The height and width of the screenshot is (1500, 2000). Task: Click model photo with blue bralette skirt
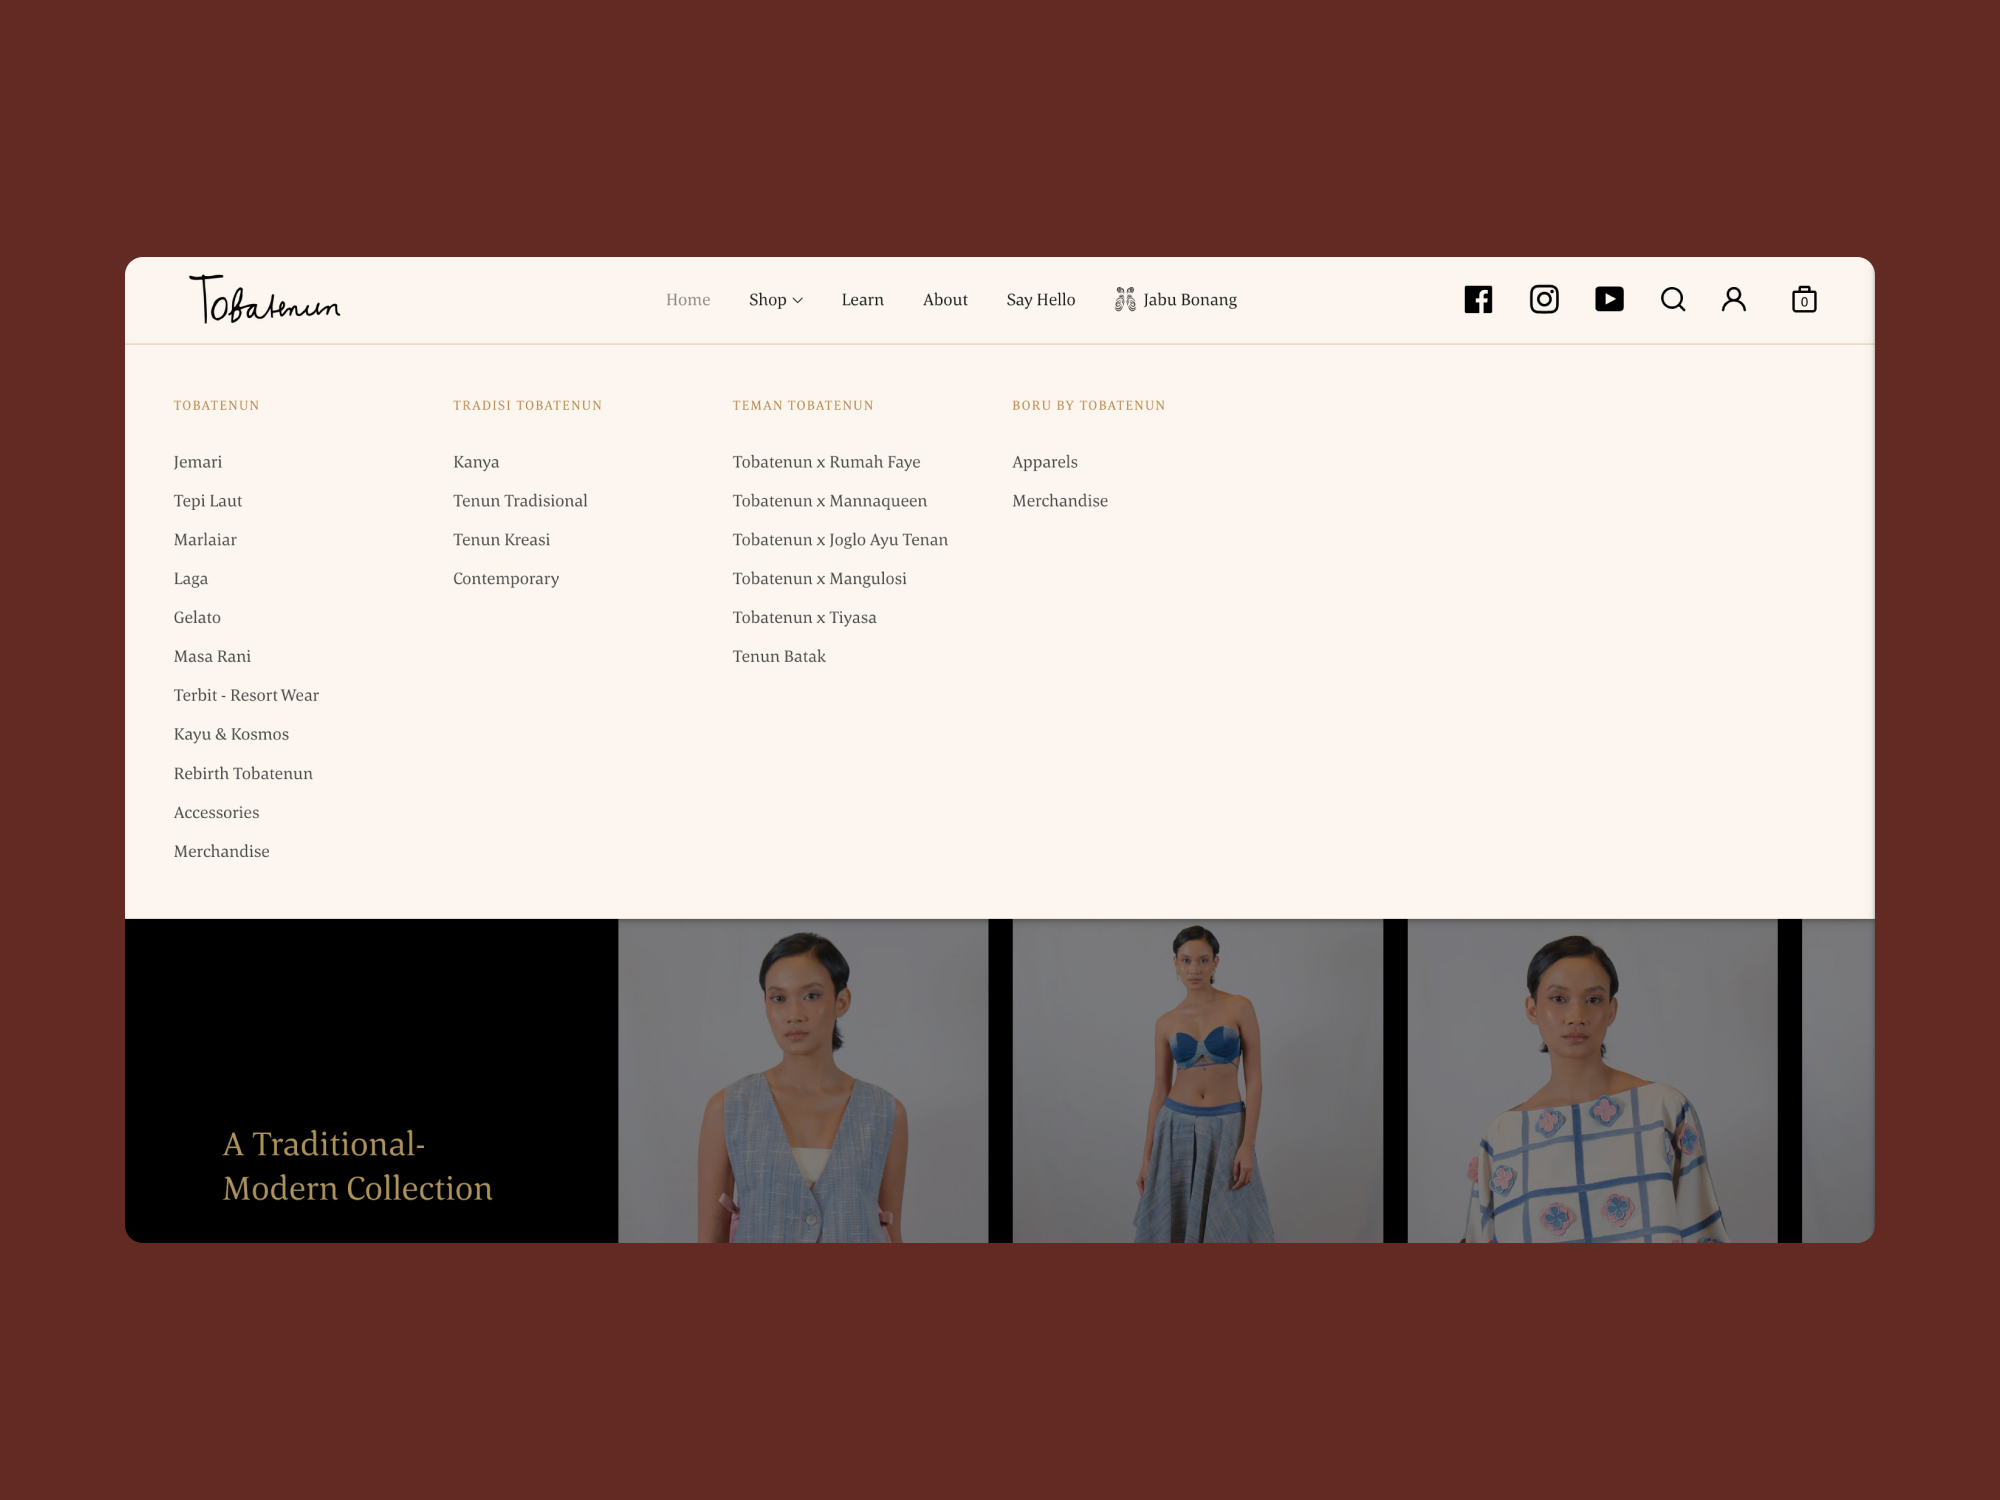pos(1197,1081)
